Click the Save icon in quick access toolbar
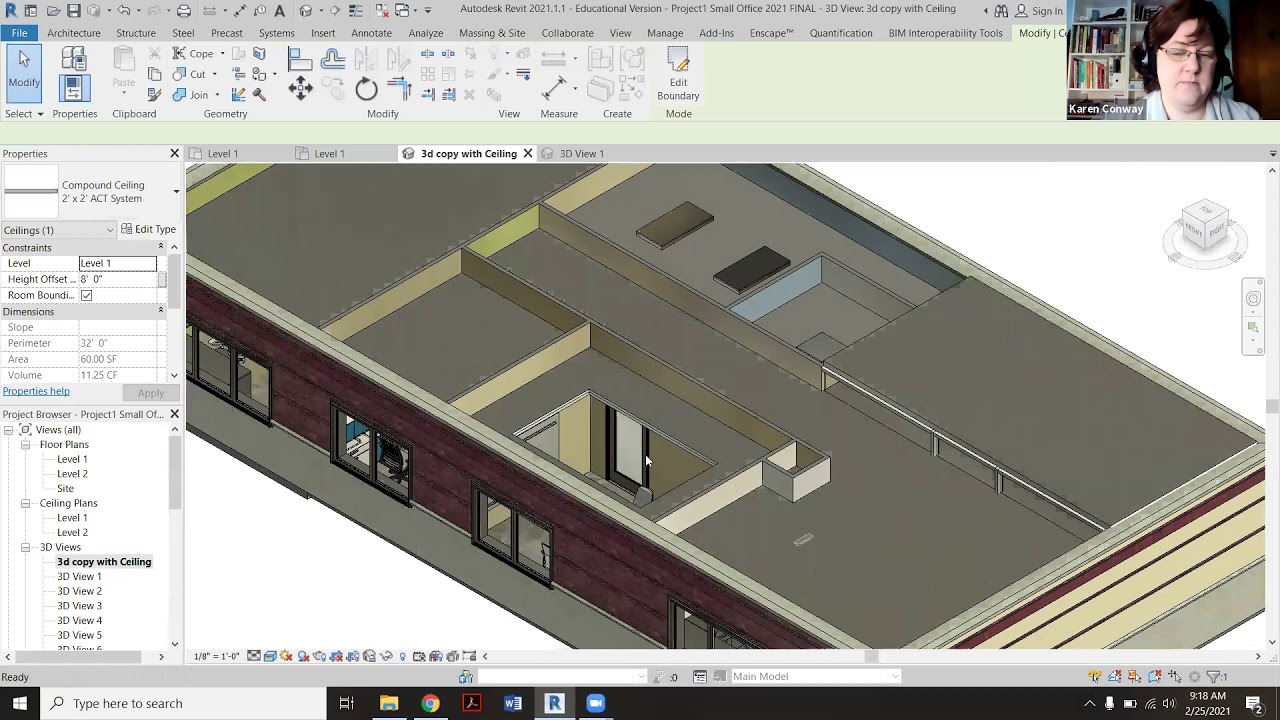The height and width of the screenshot is (720, 1280). (73, 11)
